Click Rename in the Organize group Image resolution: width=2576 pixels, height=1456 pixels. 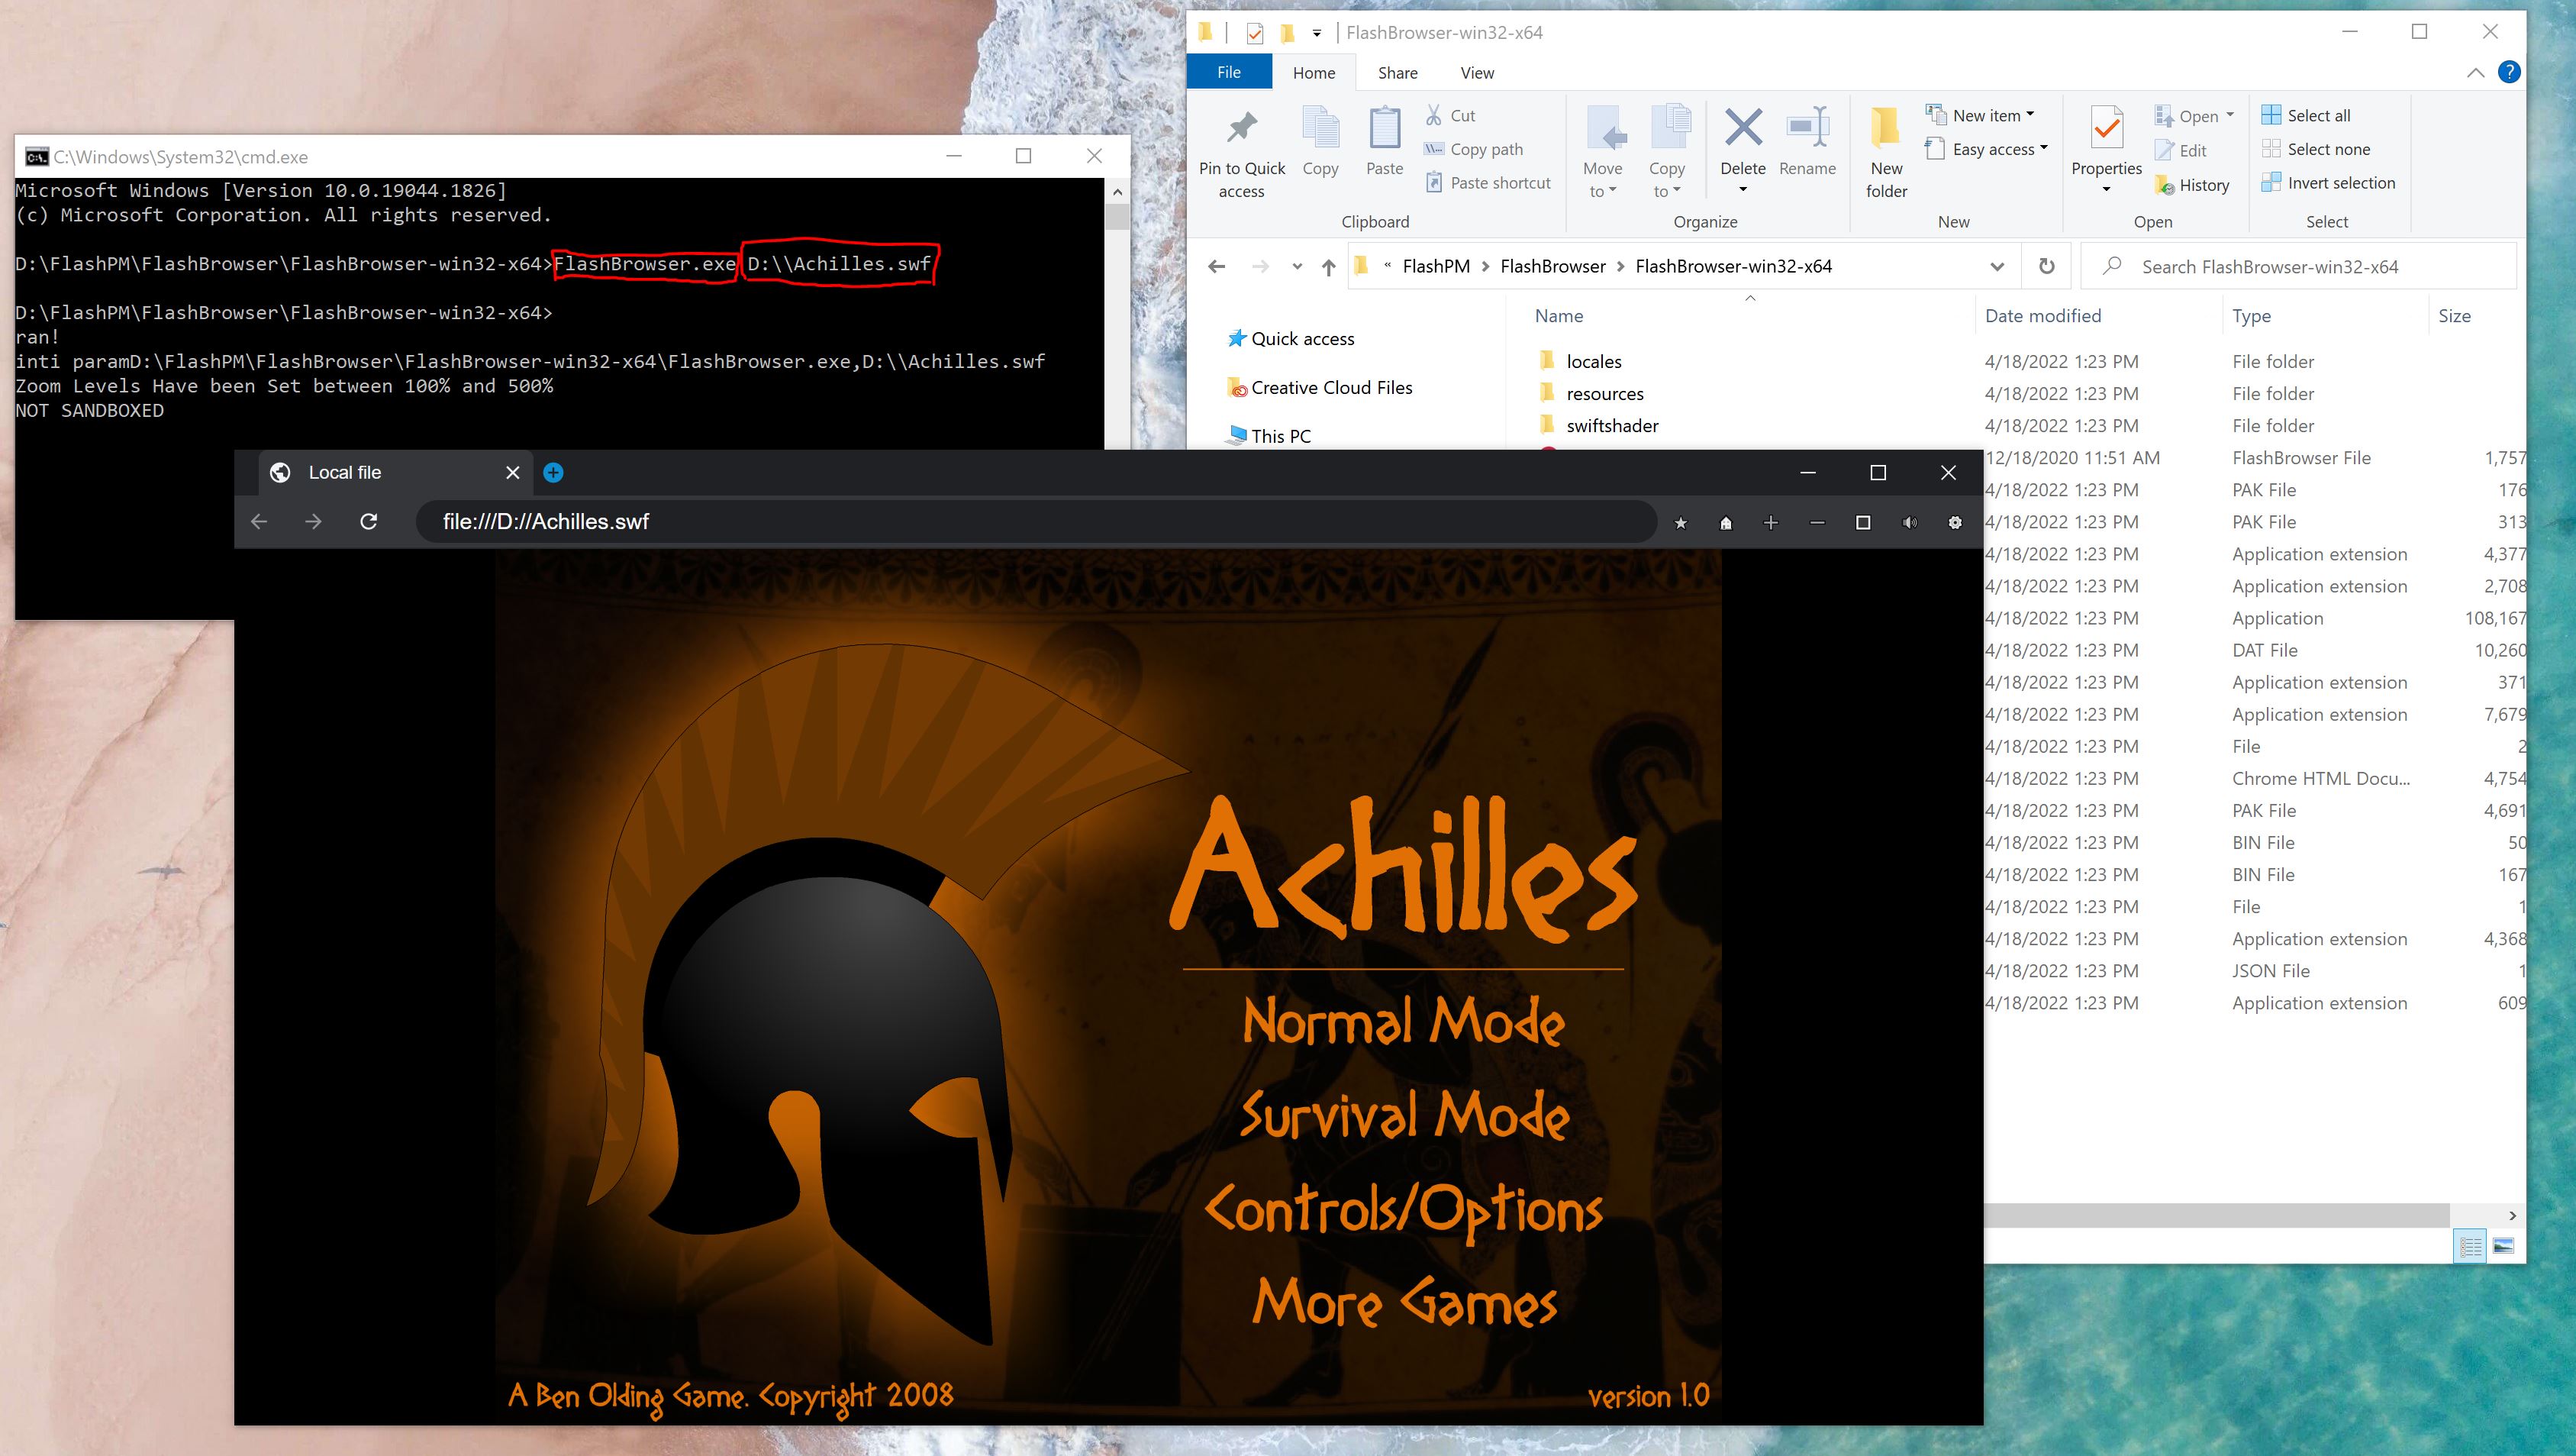(x=1807, y=142)
